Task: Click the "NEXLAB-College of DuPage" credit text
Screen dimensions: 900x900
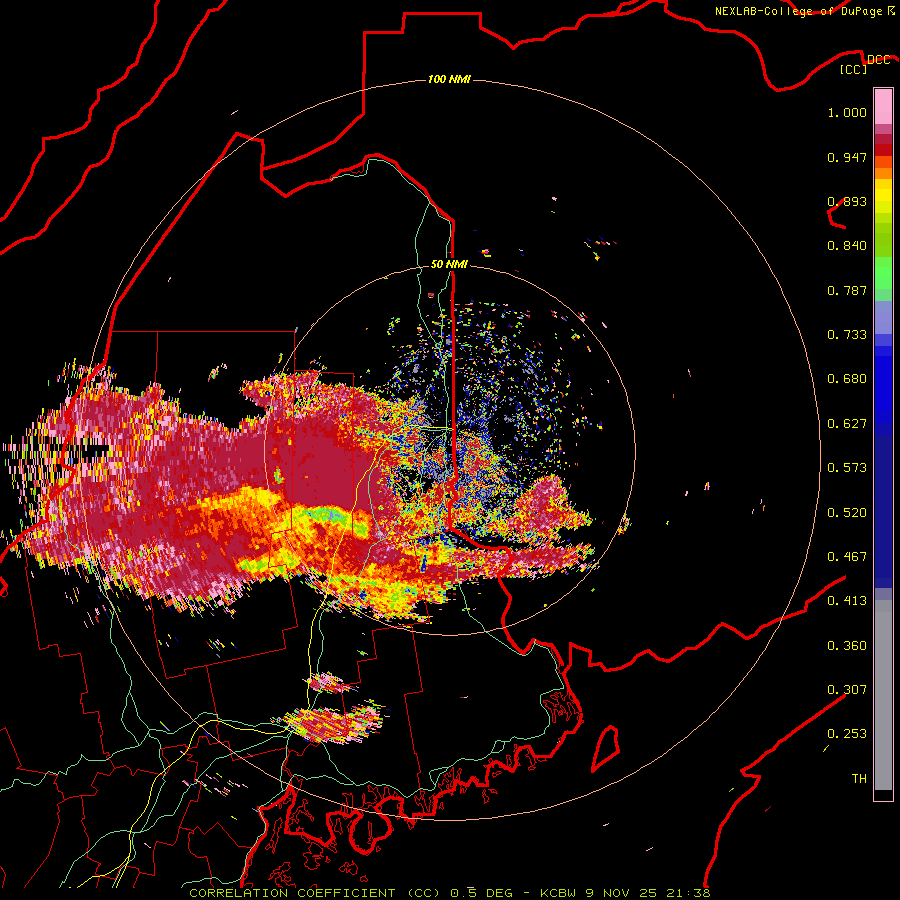Action: (799, 11)
